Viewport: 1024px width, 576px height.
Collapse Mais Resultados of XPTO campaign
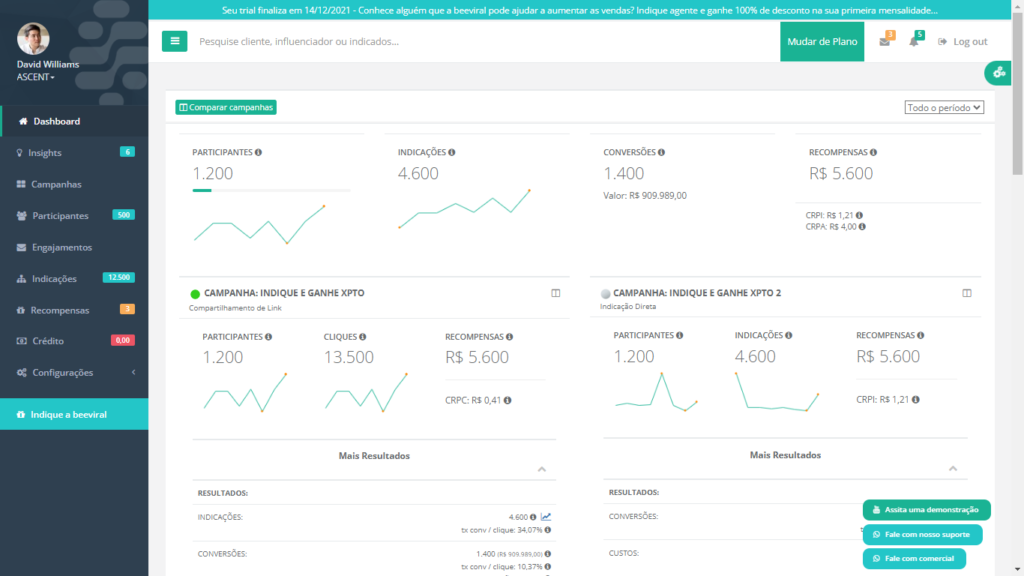[541, 469]
